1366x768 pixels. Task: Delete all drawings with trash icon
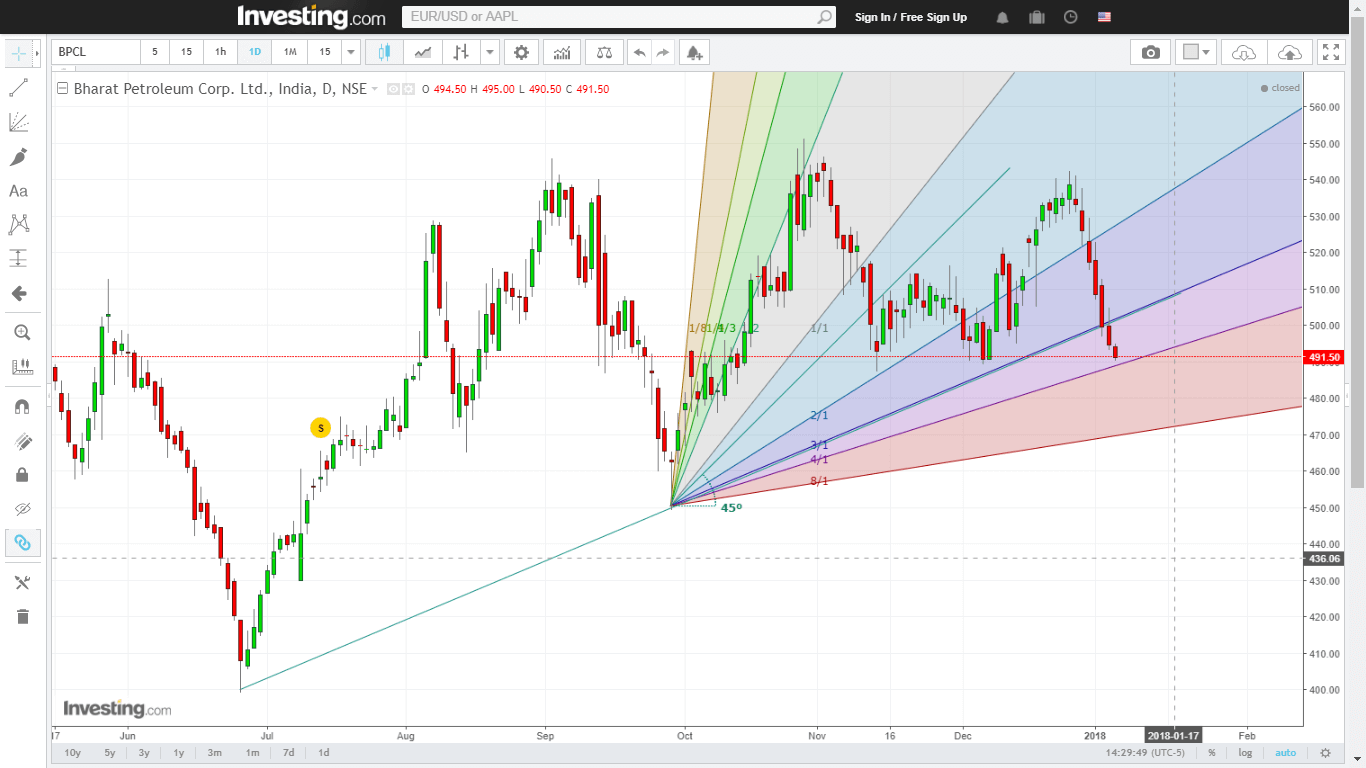[x=22, y=617]
